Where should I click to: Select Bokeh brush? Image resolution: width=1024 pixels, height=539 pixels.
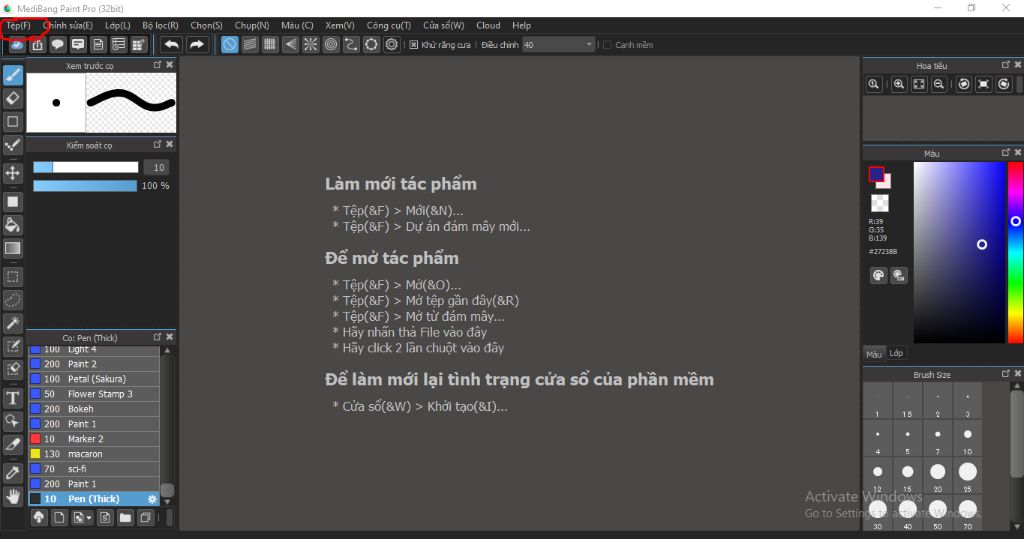(94, 409)
